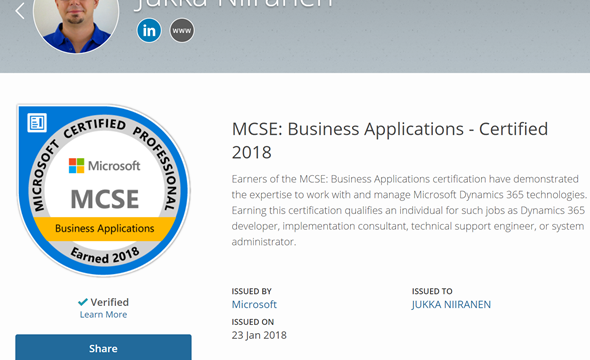Image resolution: width=590 pixels, height=360 pixels.
Task: Open the LinkedIn profile icon
Action: point(149,30)
